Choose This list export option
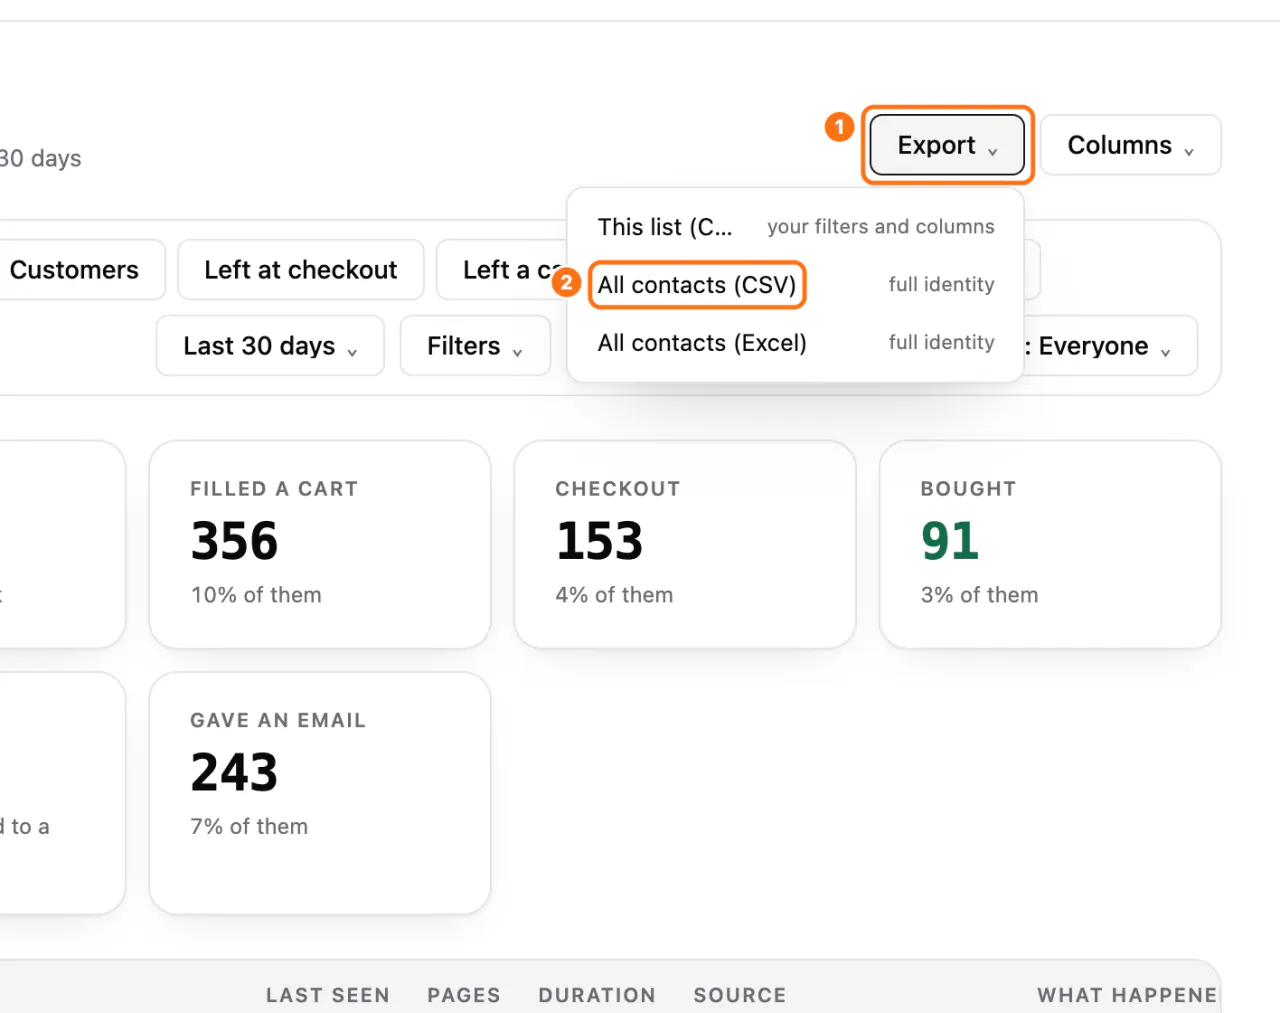 [x=795, y=227]
